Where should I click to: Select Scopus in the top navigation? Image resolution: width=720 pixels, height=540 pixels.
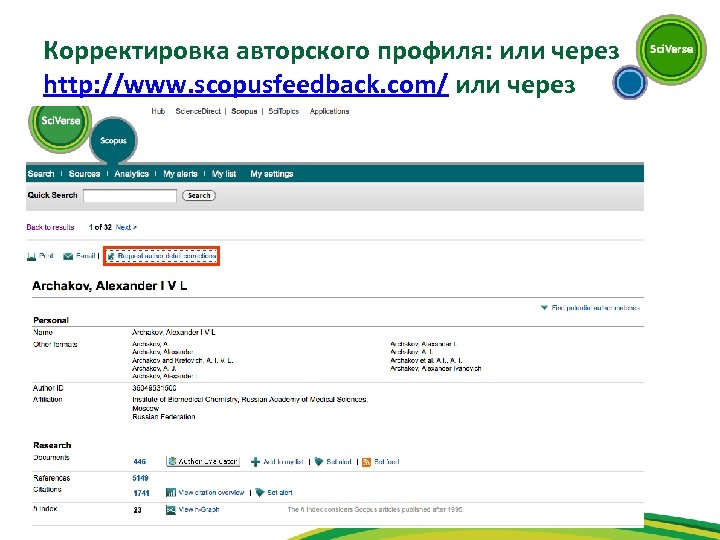point(244,111)
